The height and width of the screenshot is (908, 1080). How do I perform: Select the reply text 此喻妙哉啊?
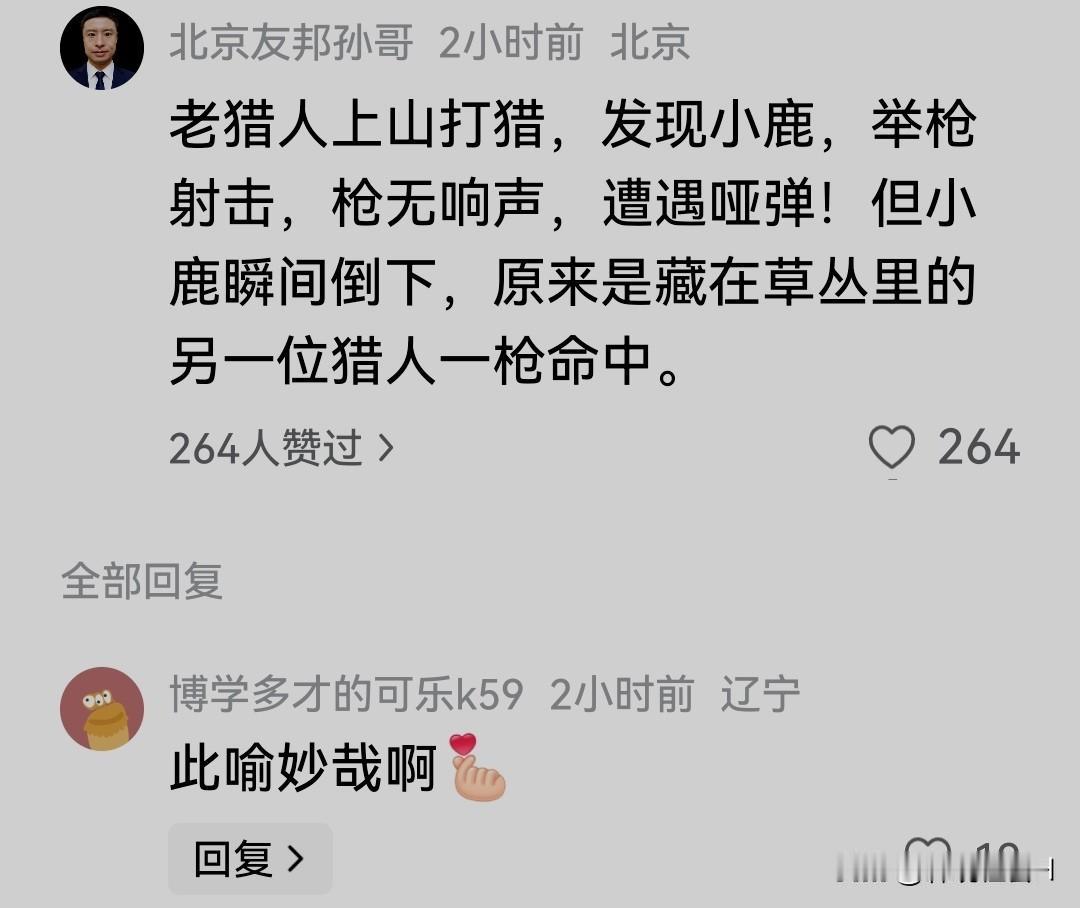pos(304,767)
